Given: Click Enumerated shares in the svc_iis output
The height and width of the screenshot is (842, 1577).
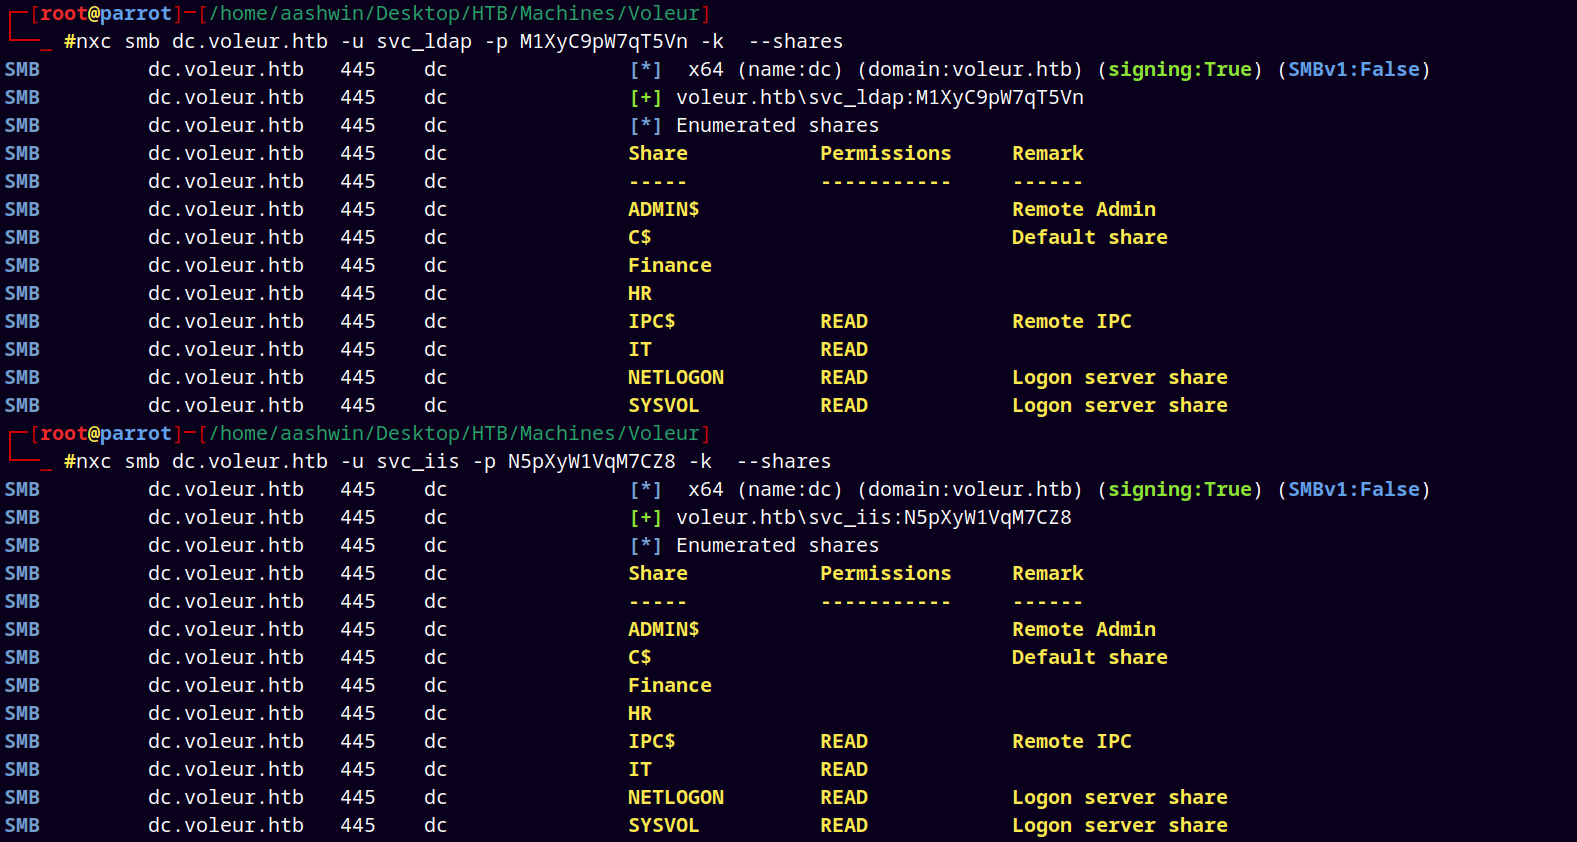Looking at the screenshot, I should pos(778,546).
